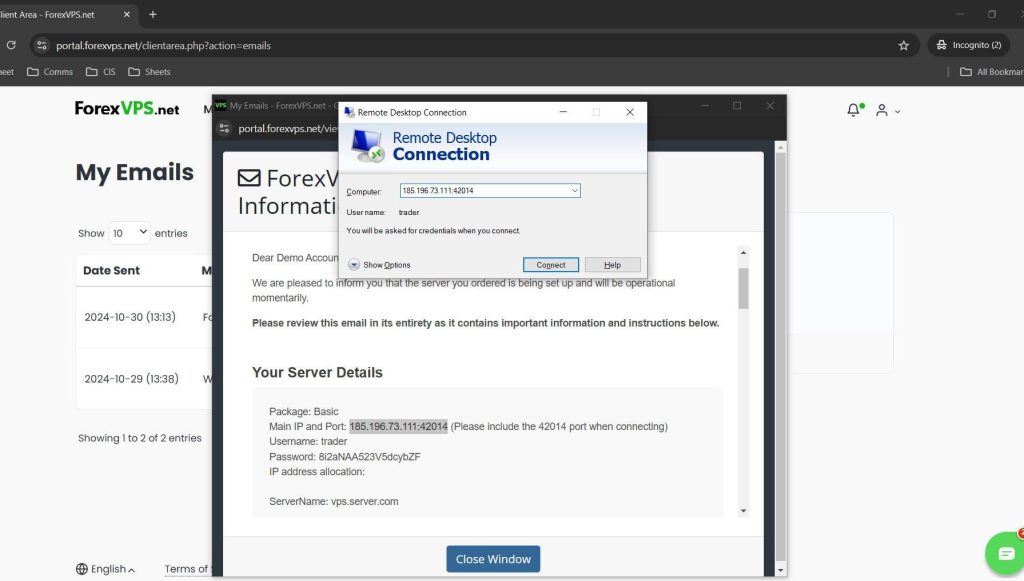Click the ServerName: vps.server.com line
The height and width of the screenshot is (581, 1024).
334,501
